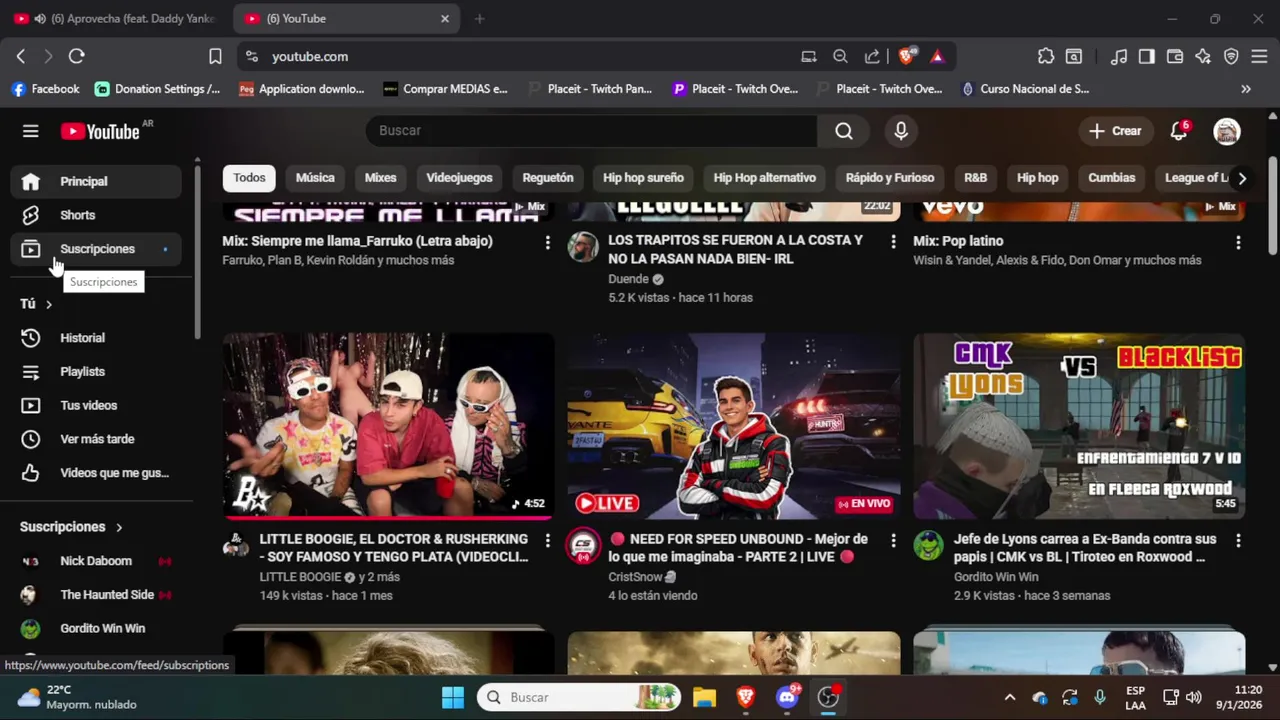Open Suscripciones in the sidebar
Screen dimensions: 1280x720
pos(96,249)
